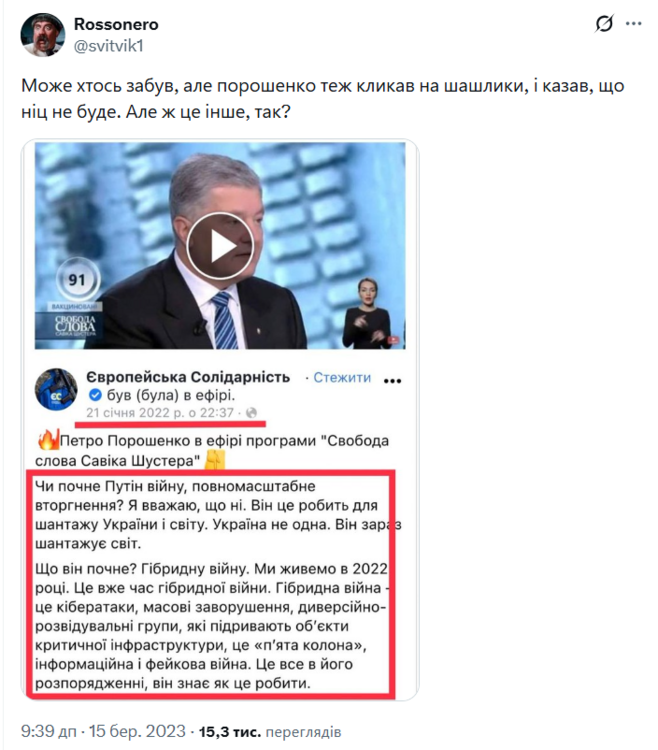The height and width of the screenshot is (750, 658).
Task: Open the Rossonero display name
Action: 116,24
